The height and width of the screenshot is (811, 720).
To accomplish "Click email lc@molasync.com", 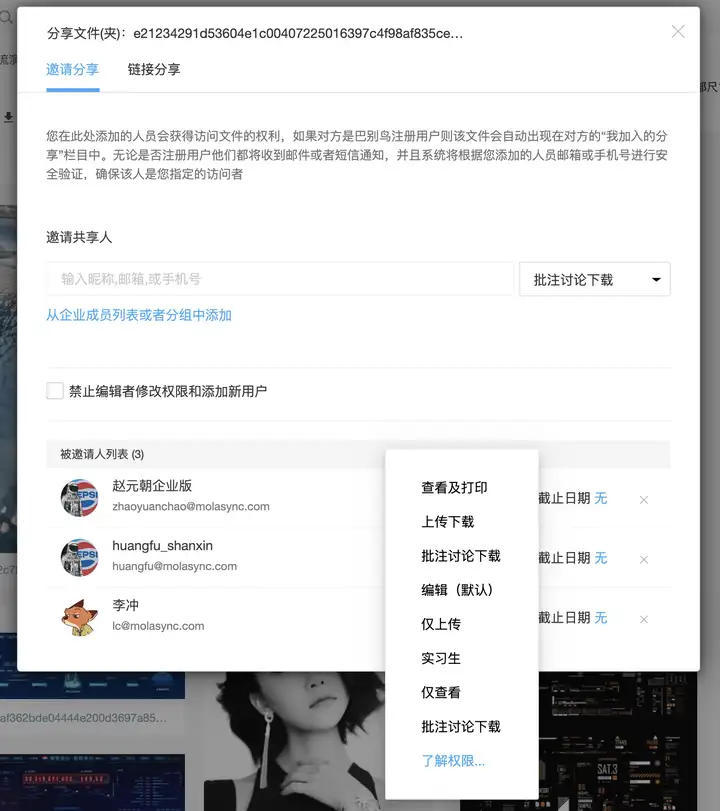I will click(158, 626).
